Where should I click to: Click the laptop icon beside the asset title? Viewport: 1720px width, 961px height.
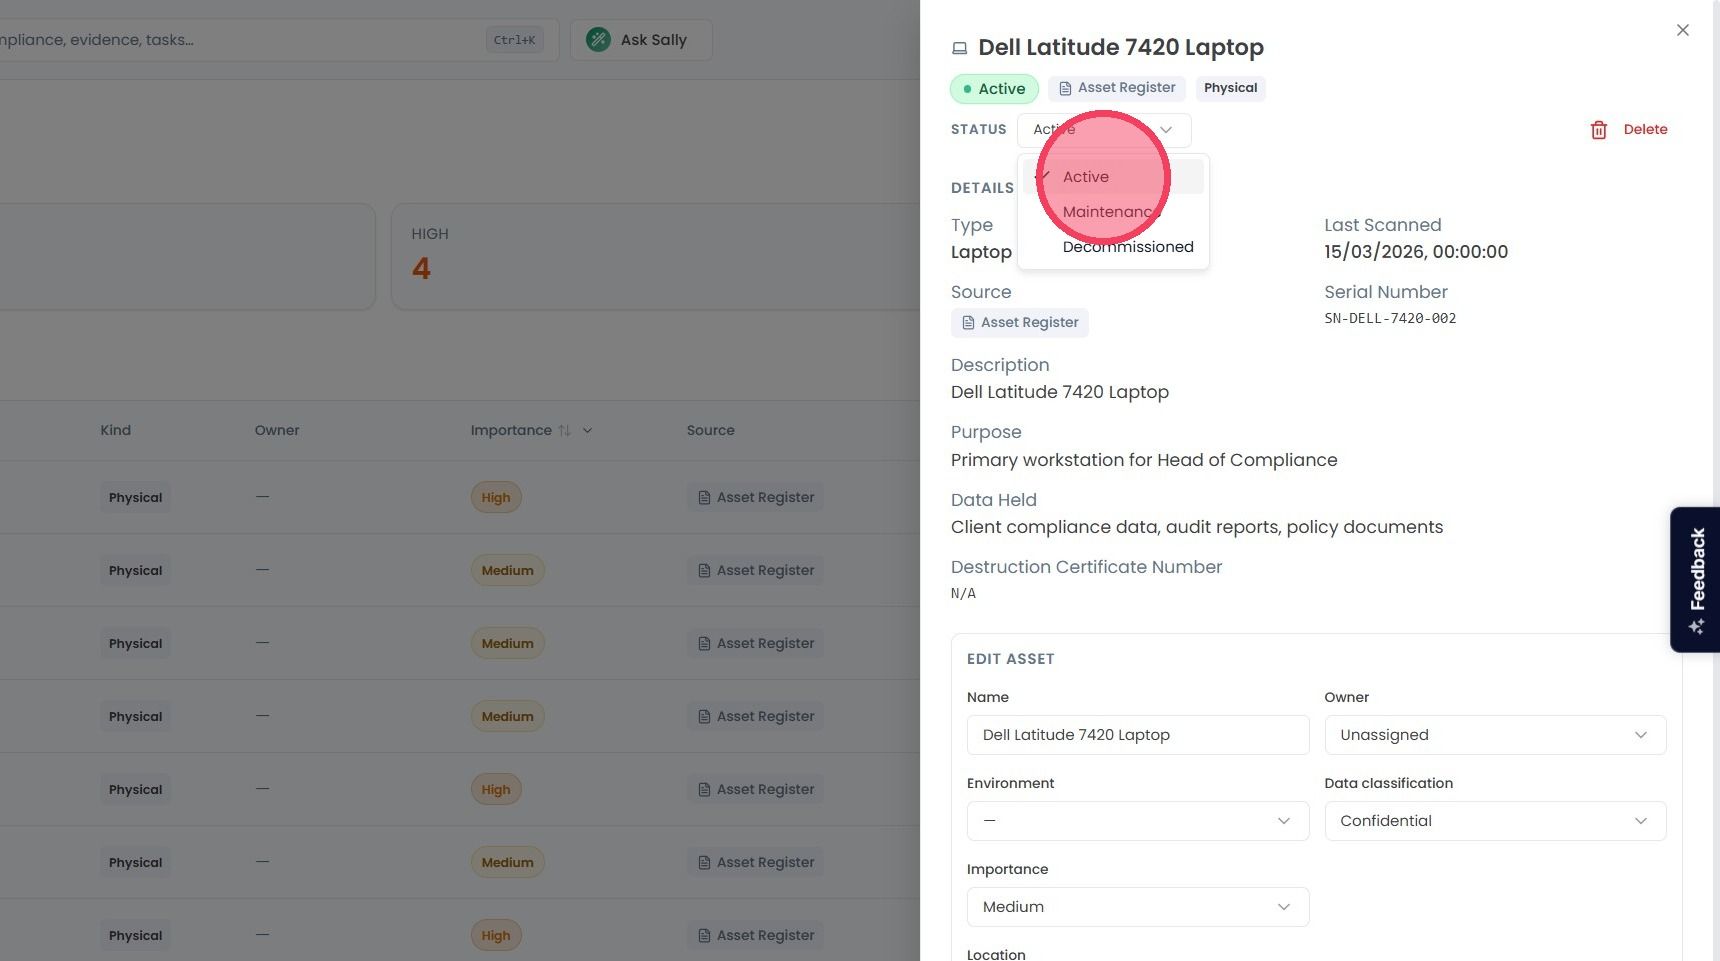point(960,48)
